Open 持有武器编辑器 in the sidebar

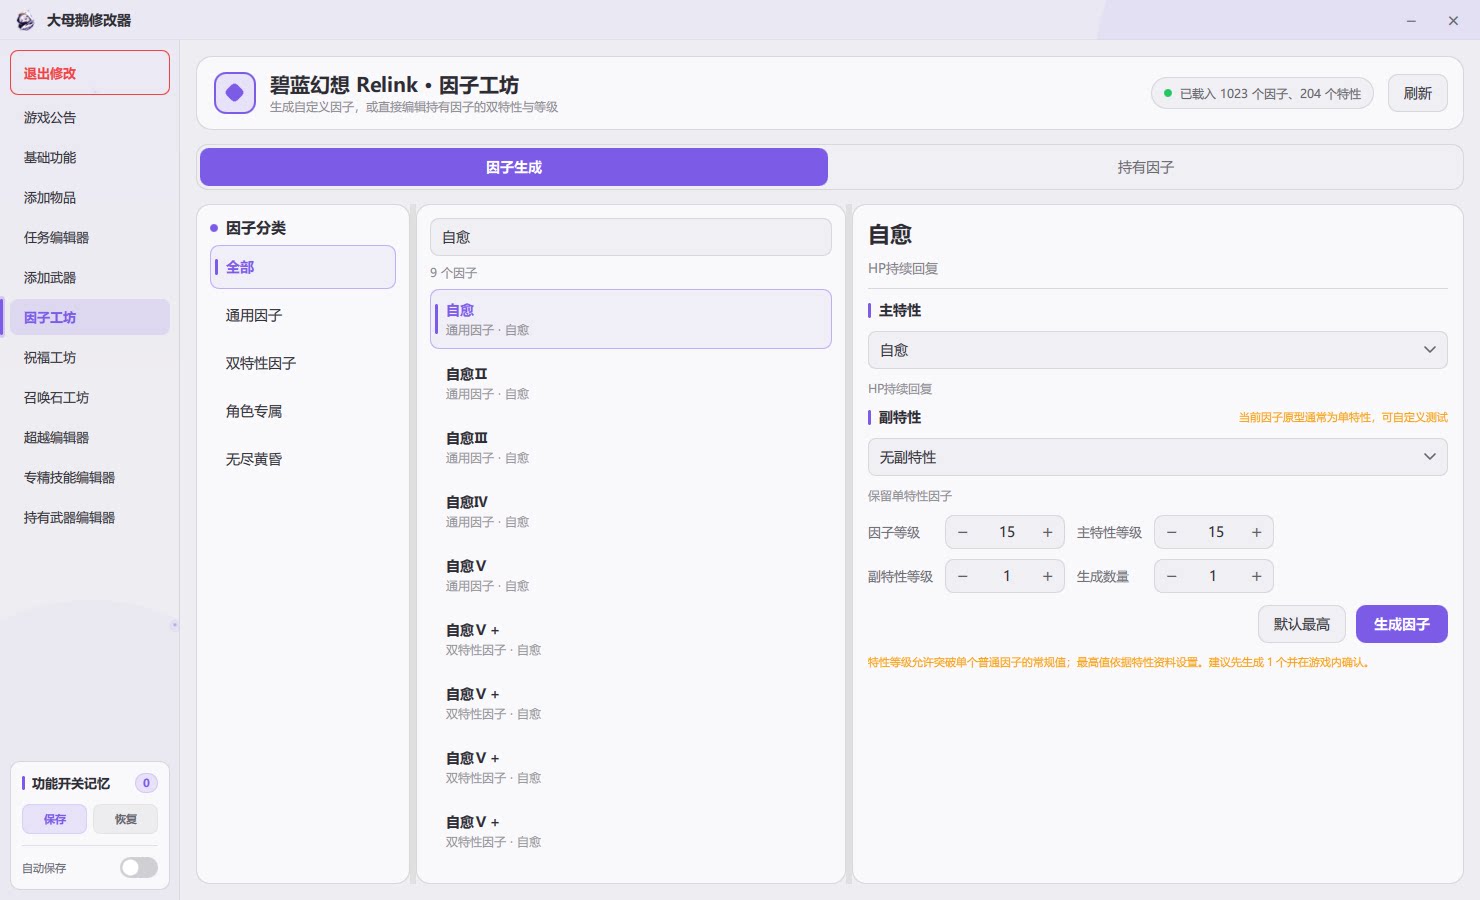tap(90, 517)
